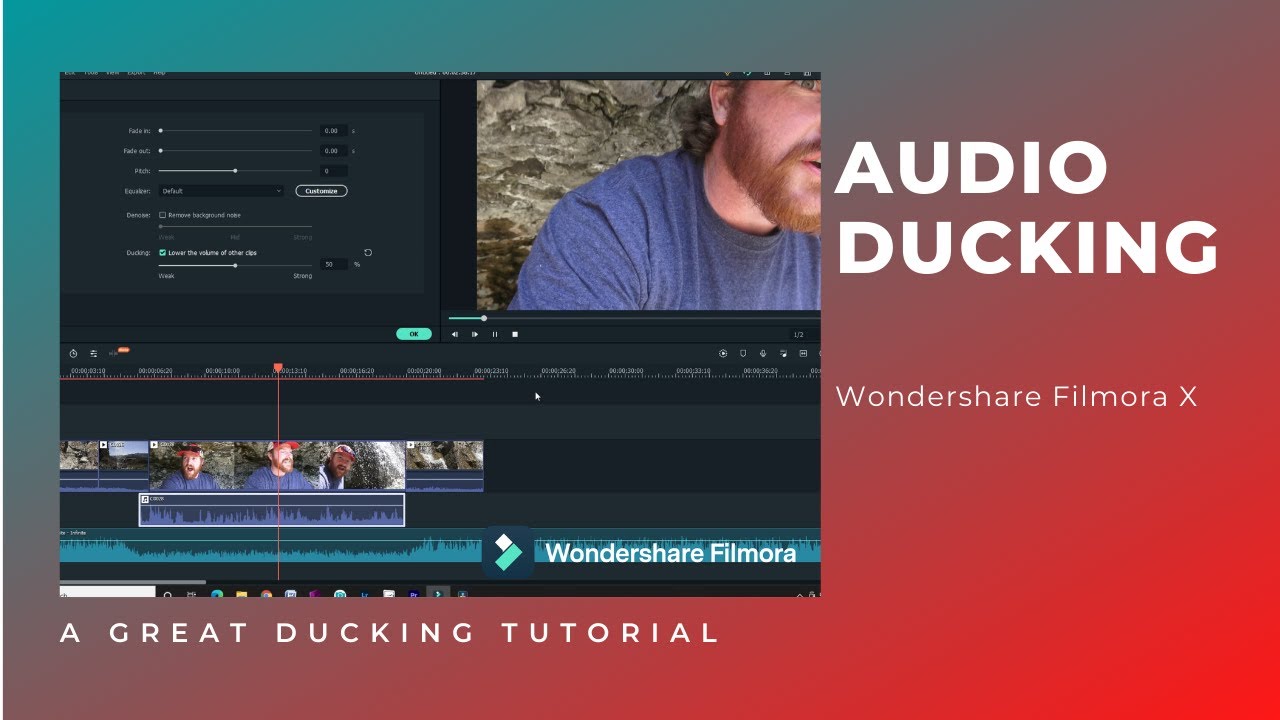This screenshot has width=1280, height=720.
Task: Open the marker icon above the timeline
Action: coord(743,353)
